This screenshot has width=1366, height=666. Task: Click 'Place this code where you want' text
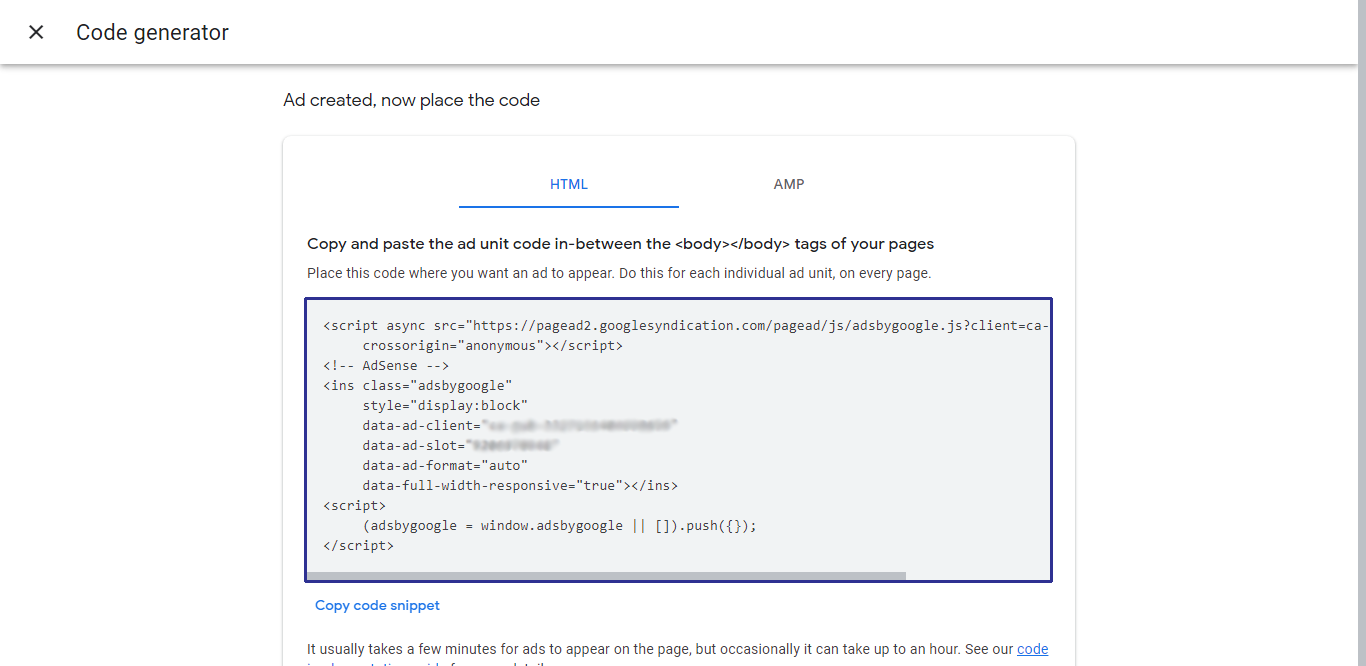pos(619,272)
